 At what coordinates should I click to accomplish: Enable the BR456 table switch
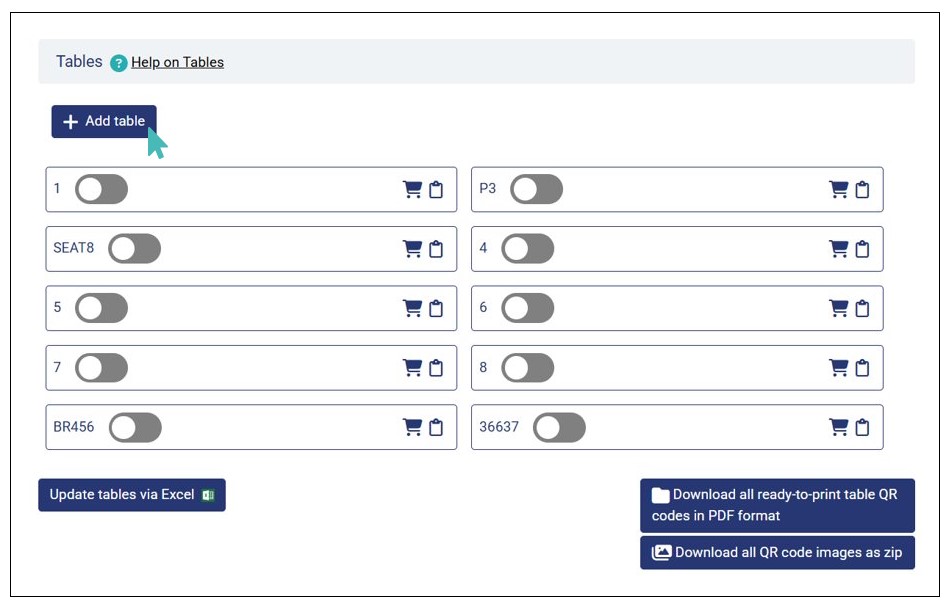pyautogui.click(x=135, y=427)
